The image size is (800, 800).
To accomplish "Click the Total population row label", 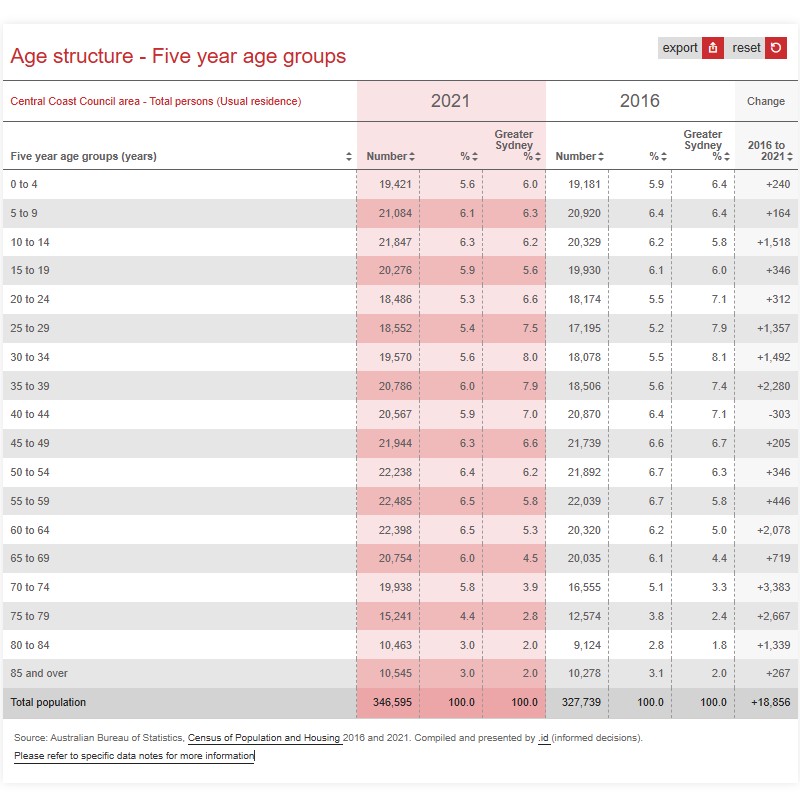I will coord(48,703).
